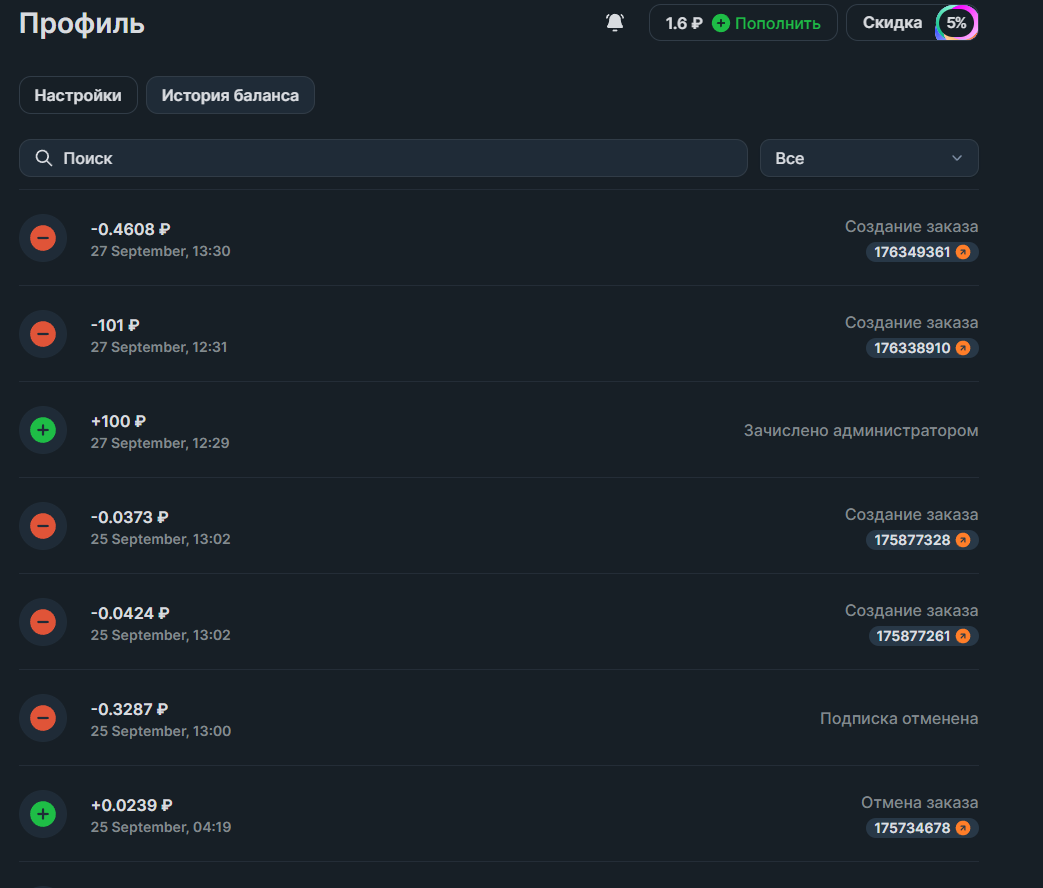Screen dimensions: 1043x888
Task: Click the orange arrow on order 175877328
Action: click(x=963, y=540)
